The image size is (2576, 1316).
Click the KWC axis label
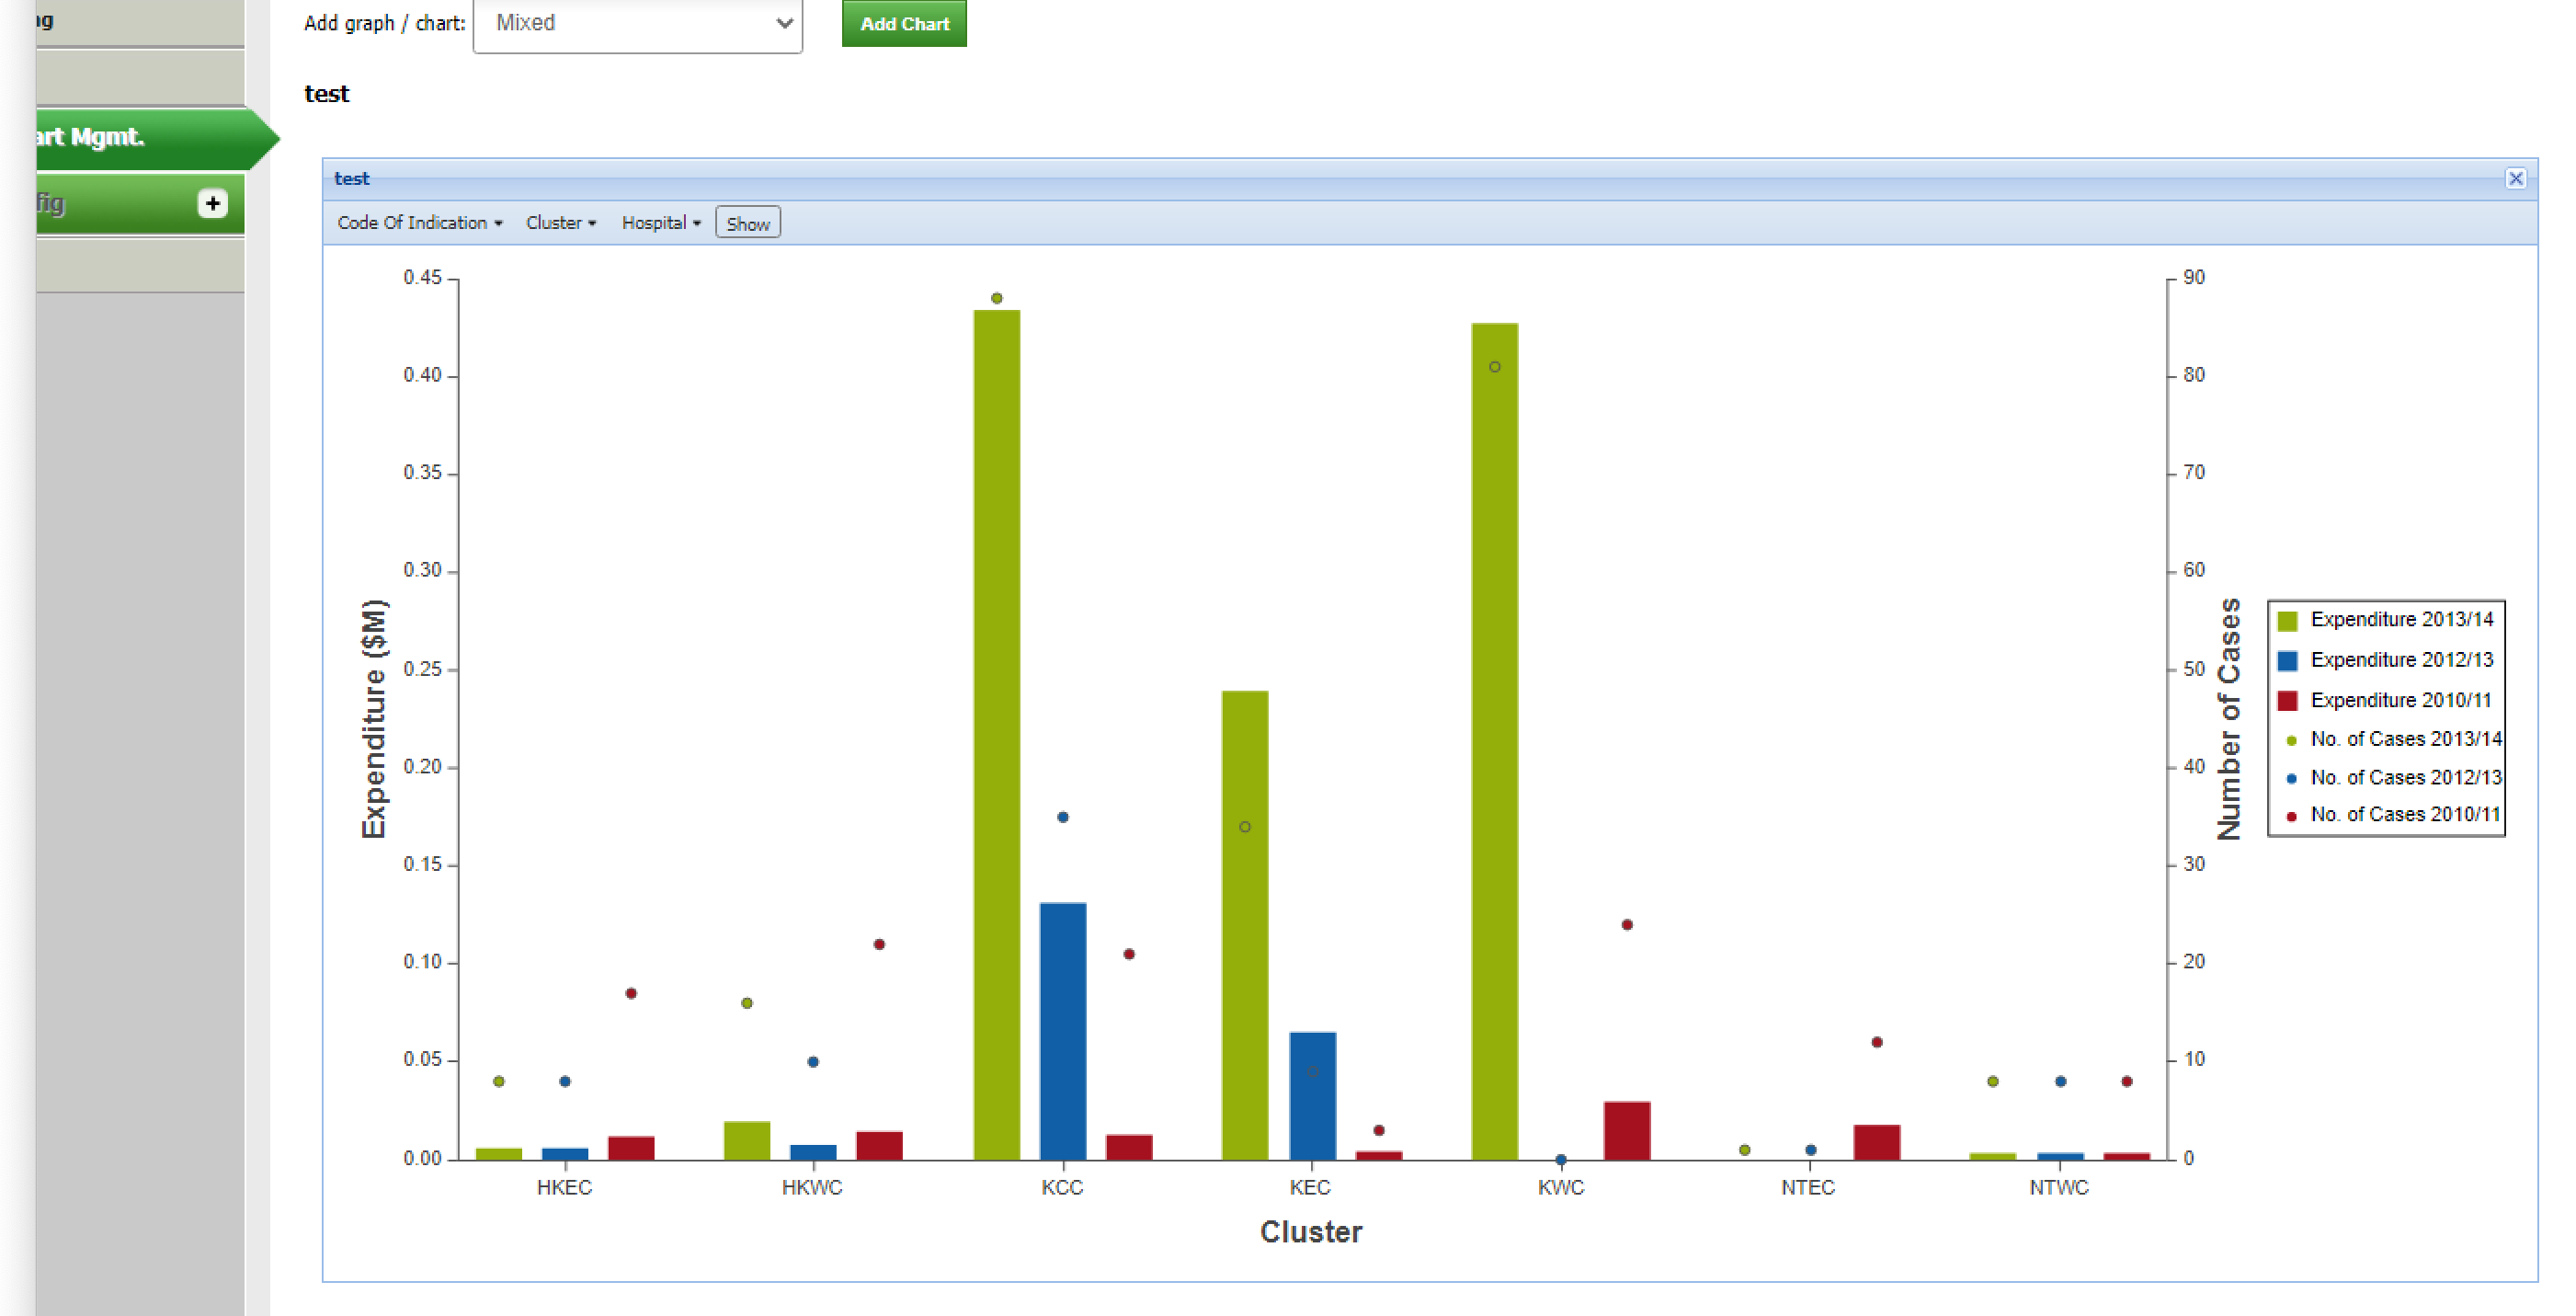tap(1560, 1188)
